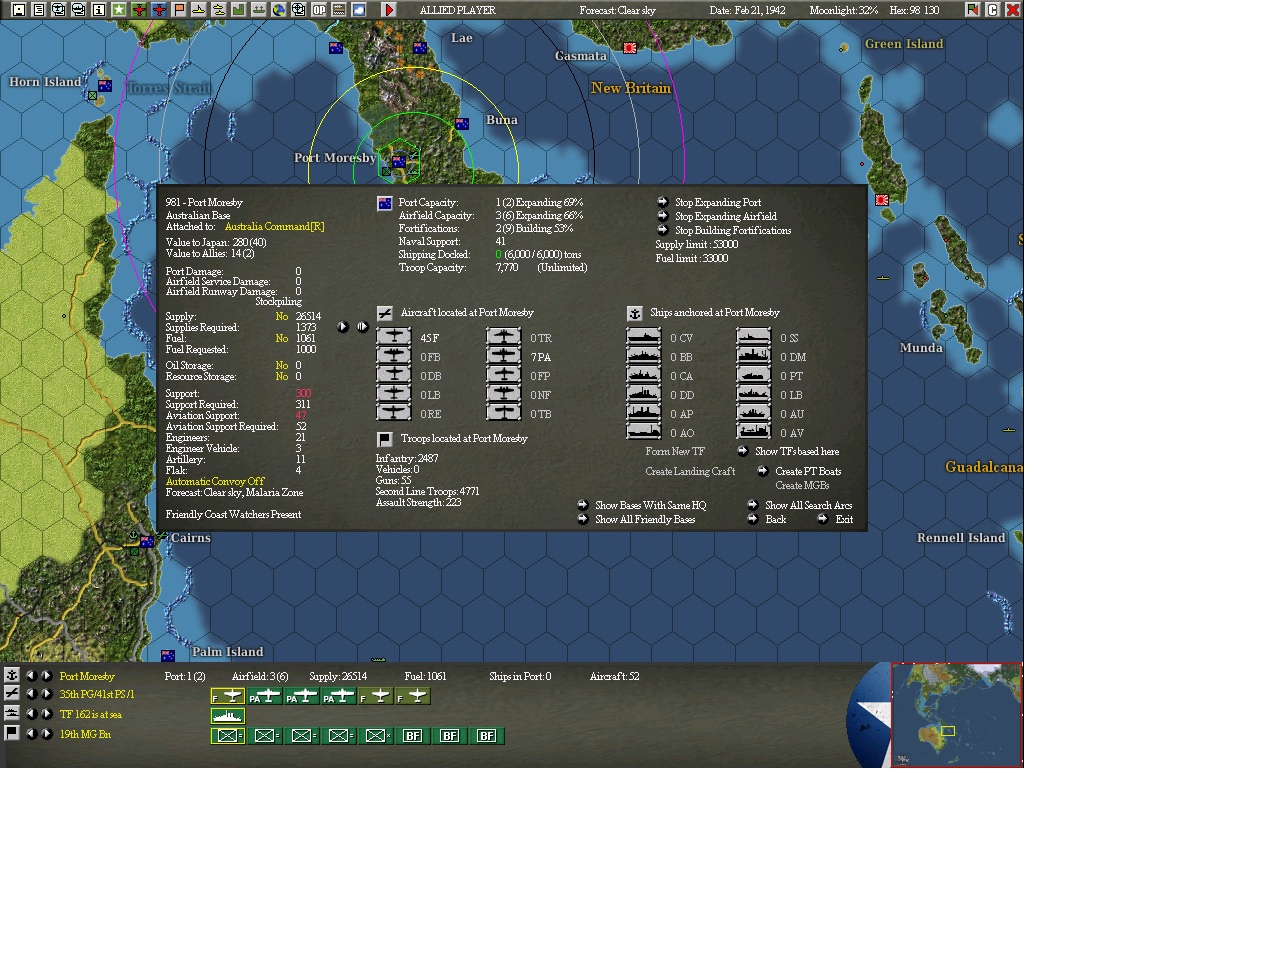Toggle Automatic Convoy Off setting
Screen dimensions: 1280x960
click(x=215, y=481)
